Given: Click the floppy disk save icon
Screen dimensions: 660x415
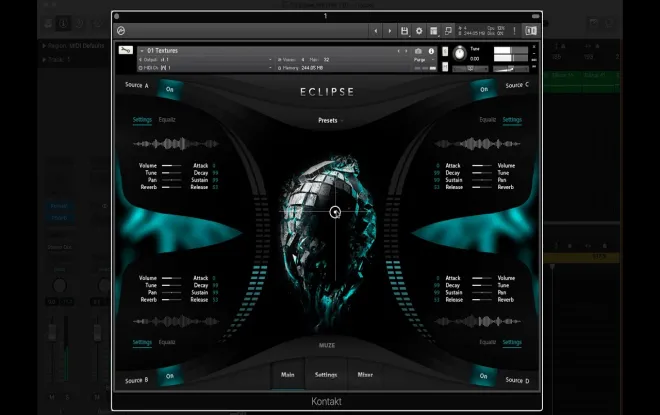Looking at the screenshot, I should click(404, 31).
